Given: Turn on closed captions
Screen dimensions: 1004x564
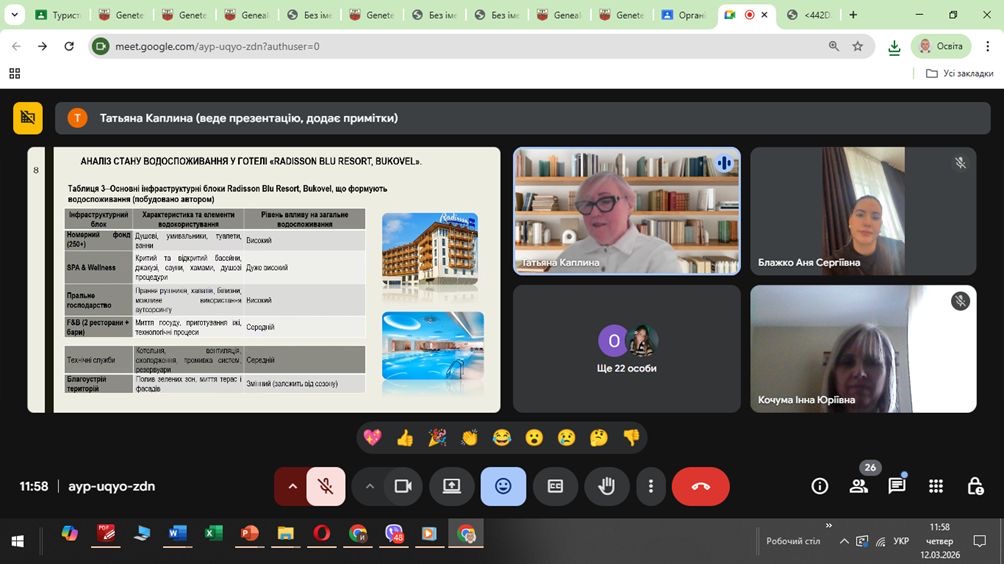Looking at the screenshot, I should click(555, 486).
